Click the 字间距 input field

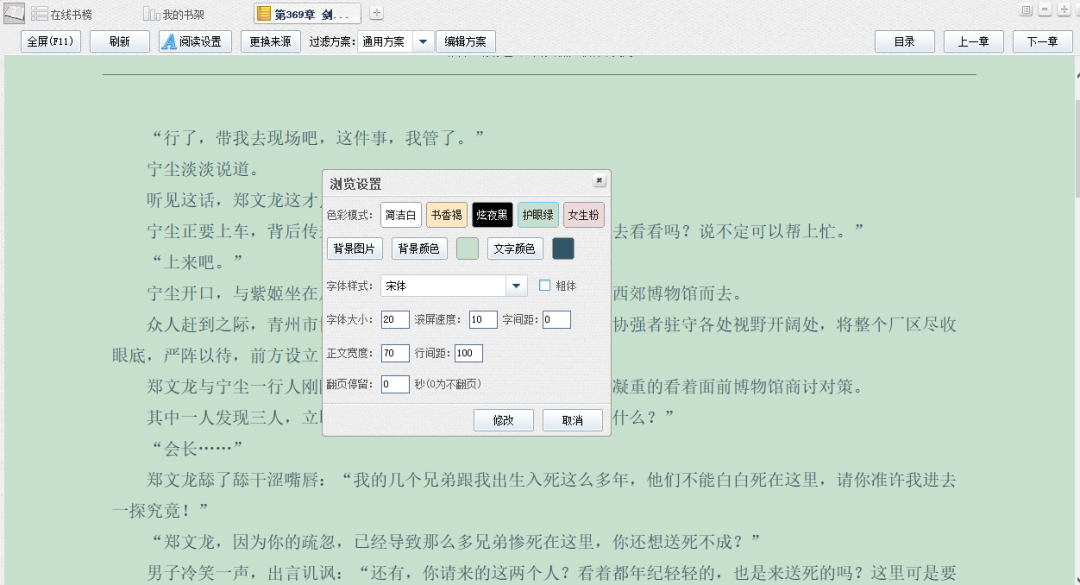557,320
